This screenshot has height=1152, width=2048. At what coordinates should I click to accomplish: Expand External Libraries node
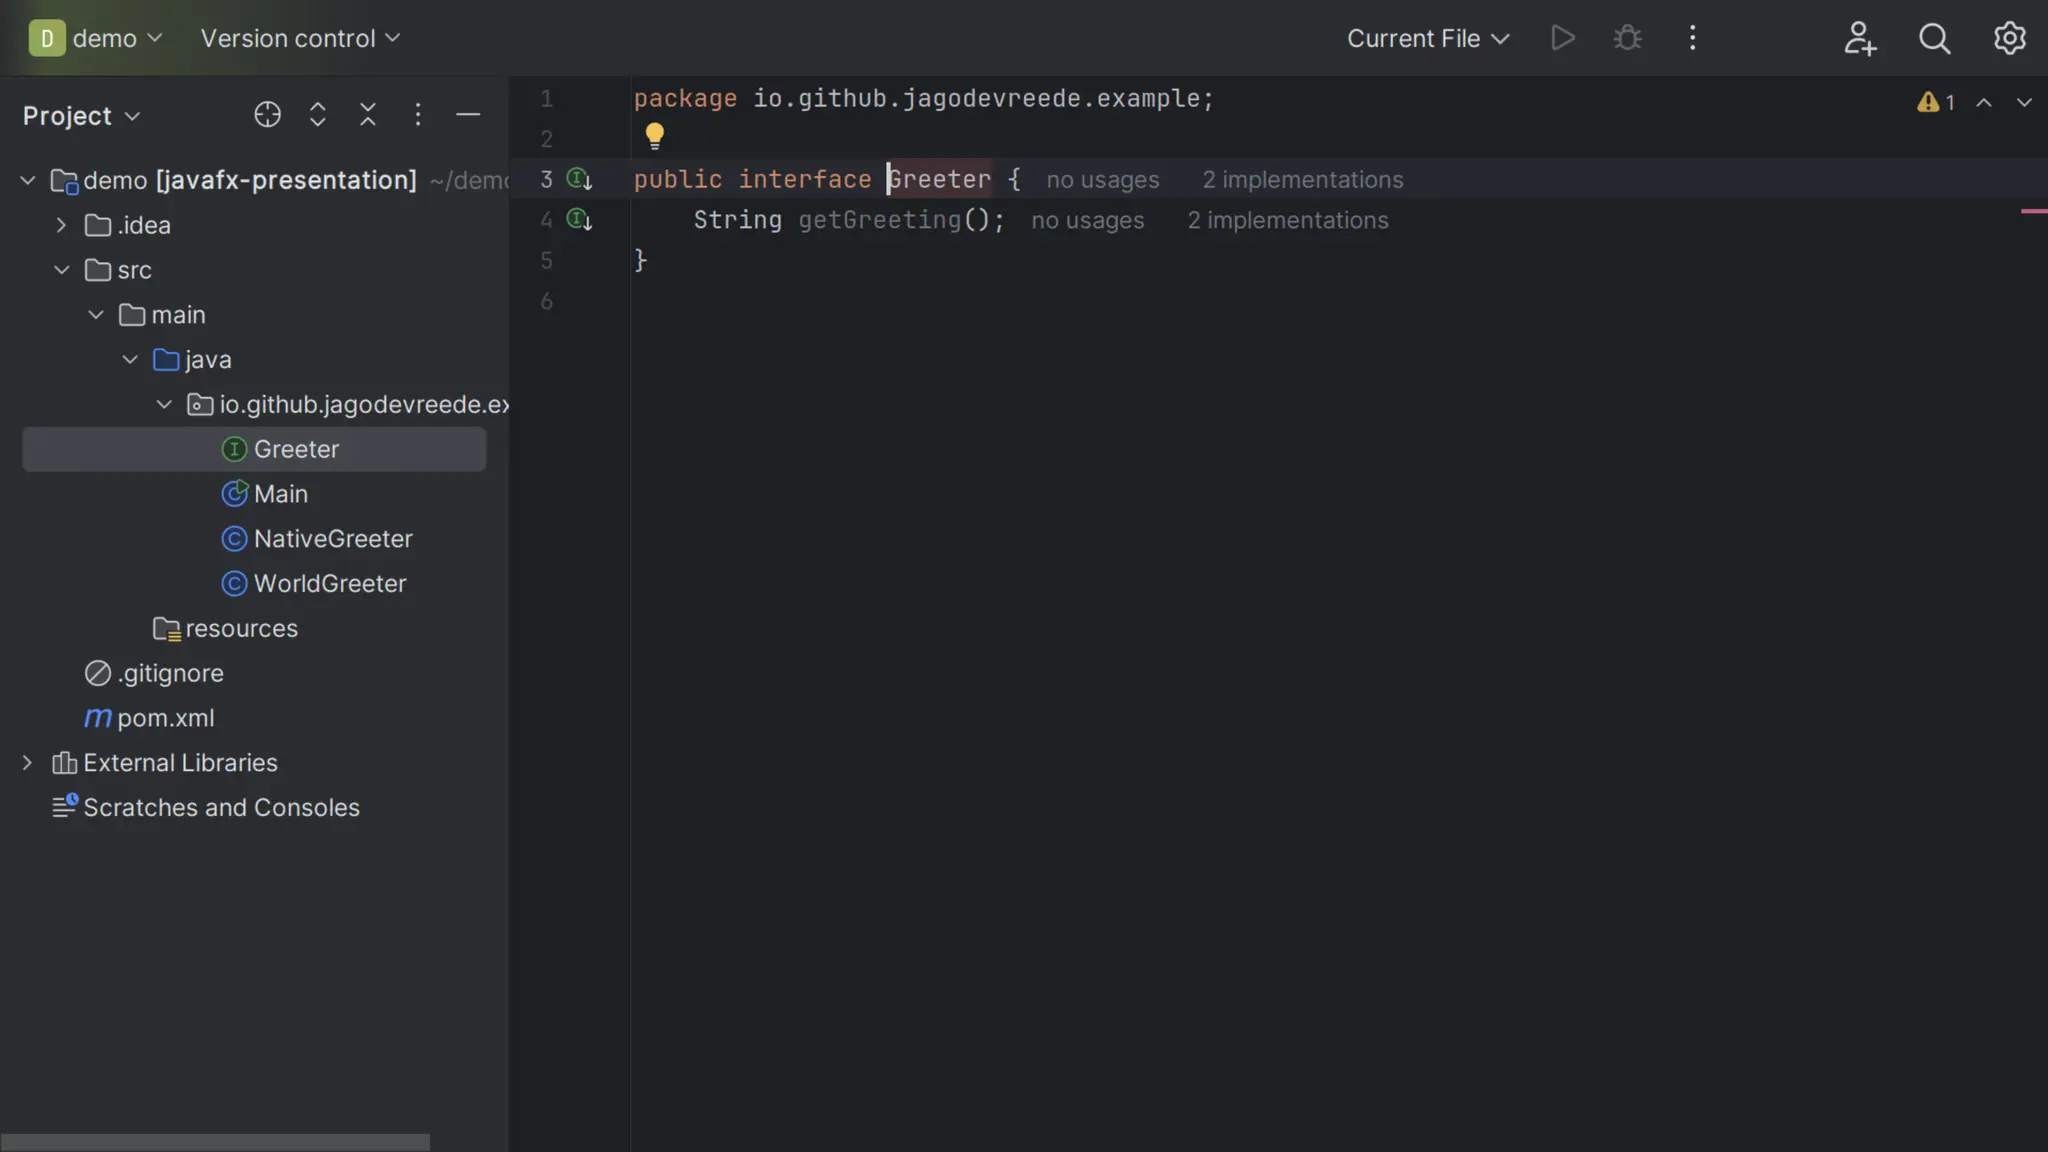pyautogui.click(x=27, y=763)
